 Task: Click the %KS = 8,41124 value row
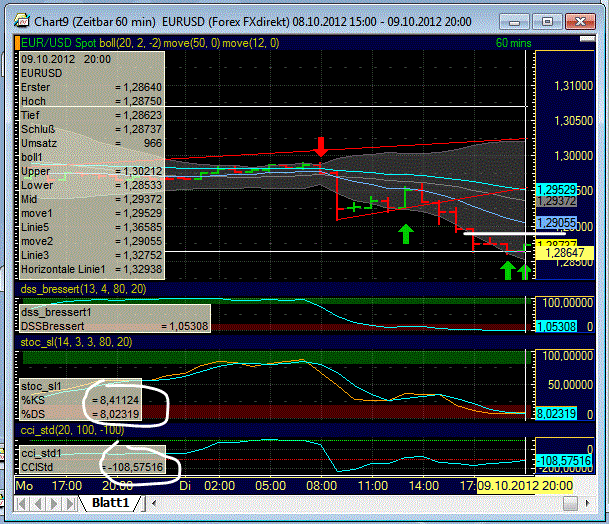click(80, 400)
